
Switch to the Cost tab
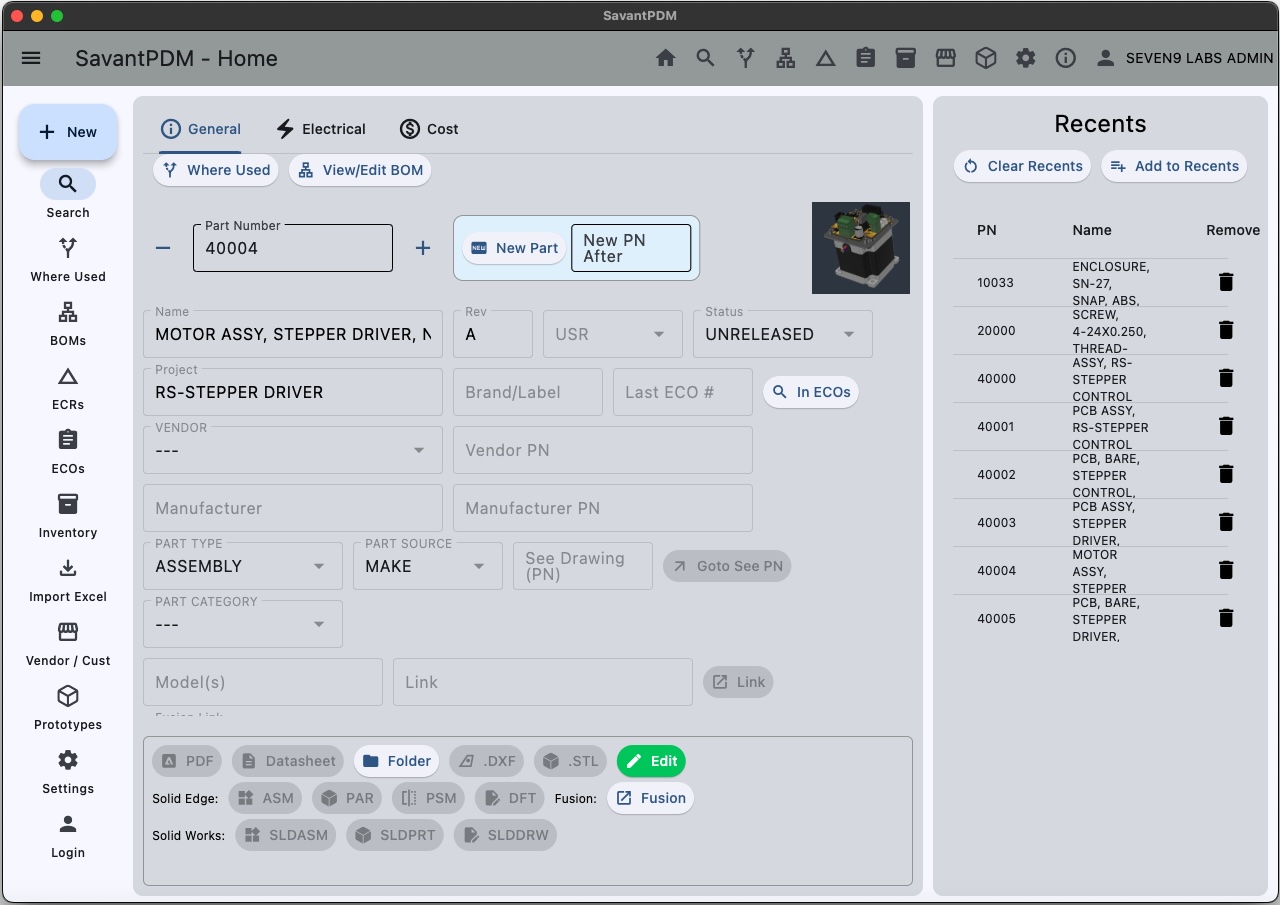point(429,129)
